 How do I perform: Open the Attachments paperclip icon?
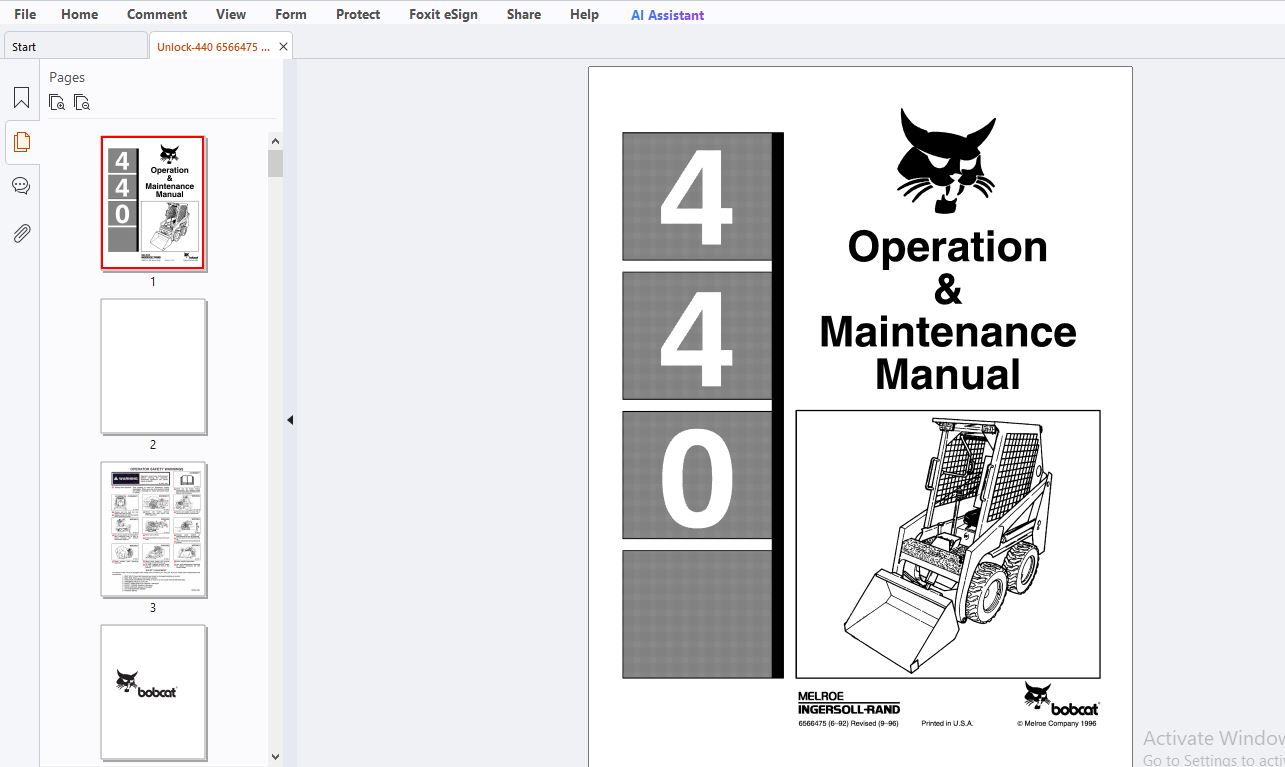click(21, 234)
